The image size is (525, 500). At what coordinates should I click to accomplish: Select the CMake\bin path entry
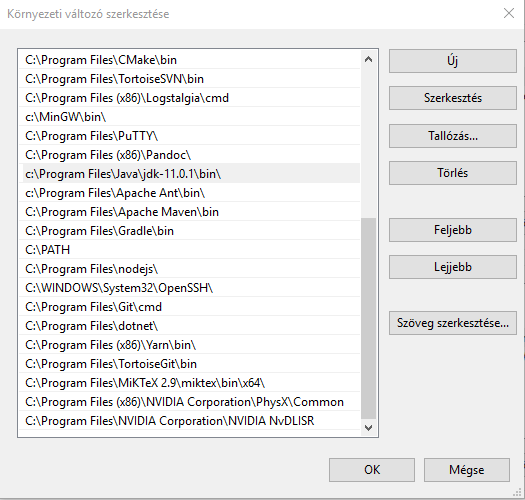coord(190,60)
